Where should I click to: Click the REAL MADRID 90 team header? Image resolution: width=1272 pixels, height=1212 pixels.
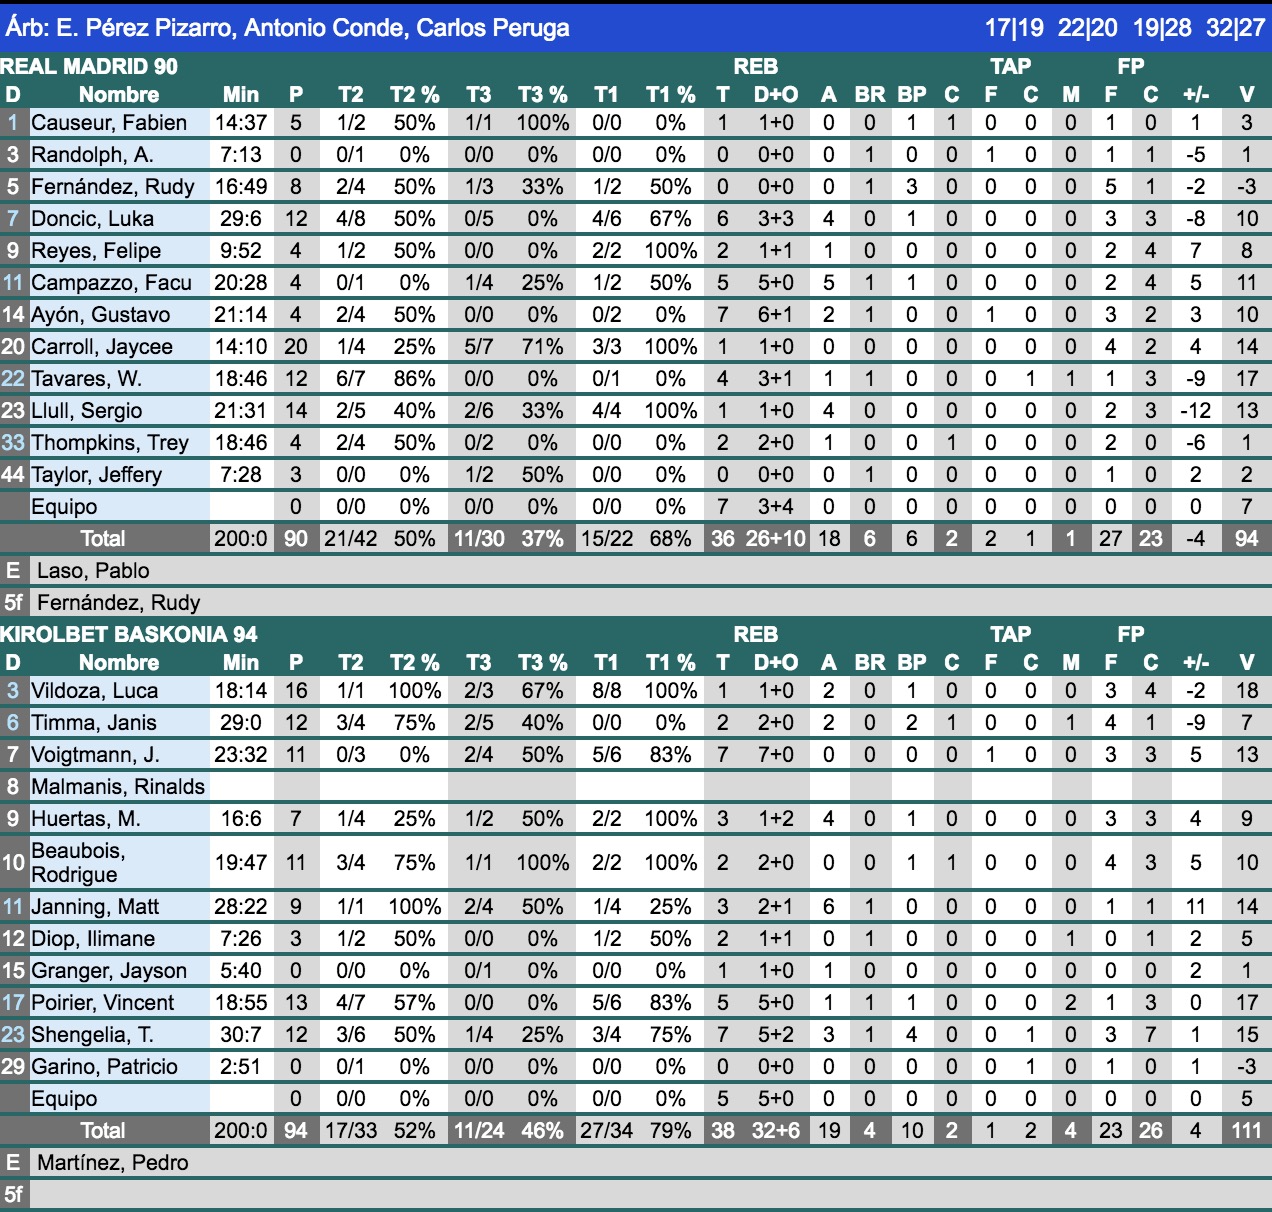[x=89, y=67]
